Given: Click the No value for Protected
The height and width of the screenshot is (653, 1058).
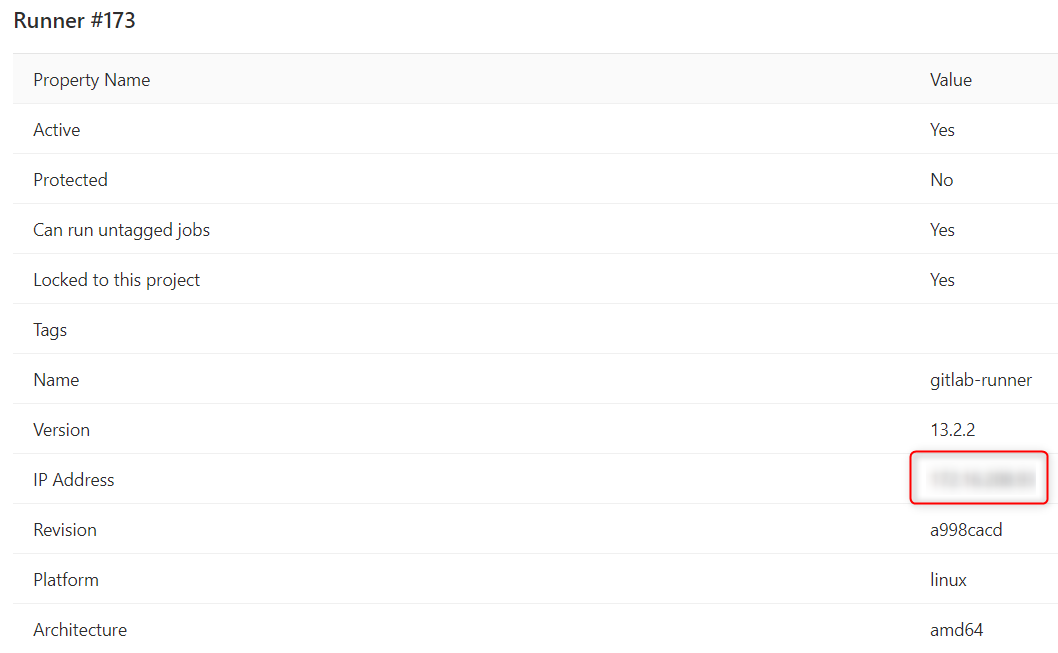Looking at the screenshot, I should click(941, 179).
